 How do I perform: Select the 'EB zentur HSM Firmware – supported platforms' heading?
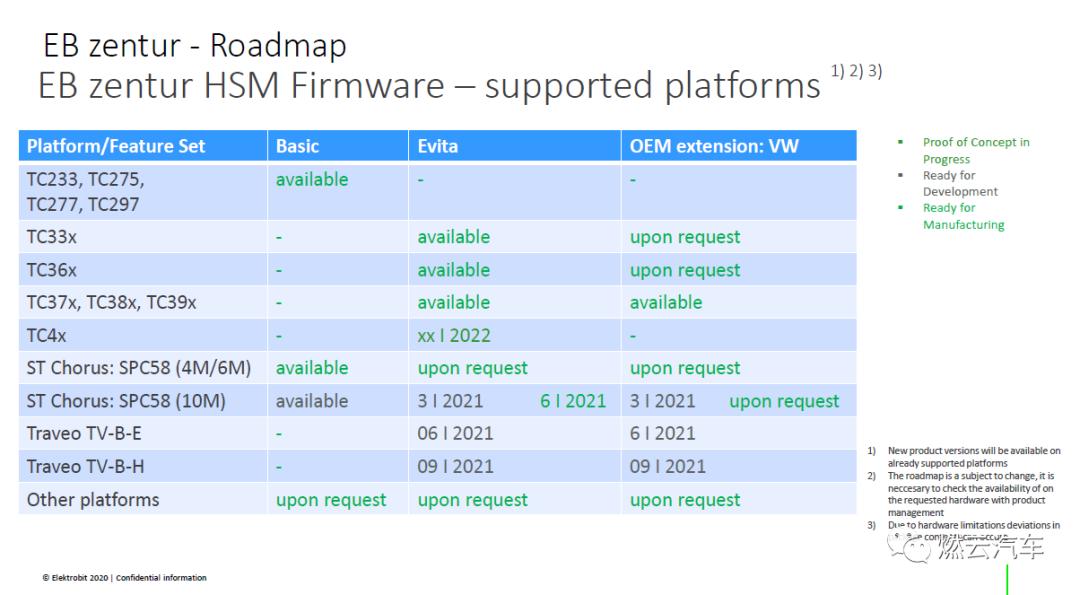(429, 86)
